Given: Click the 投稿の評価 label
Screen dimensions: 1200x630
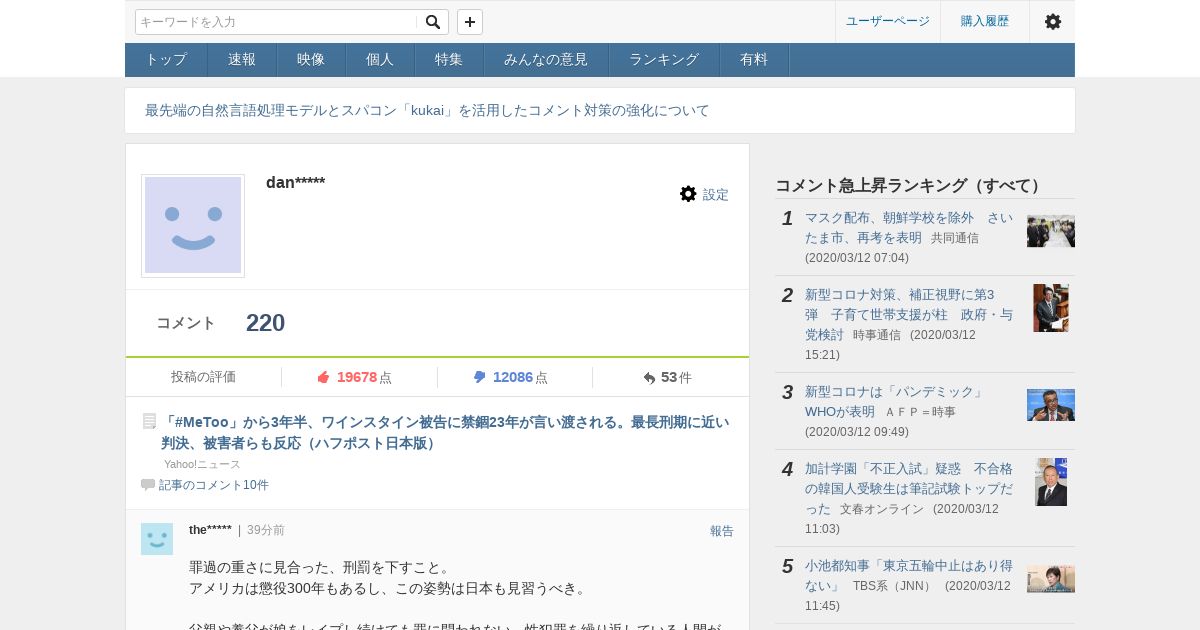Looking at the screenshot, I should coord(204,377).
